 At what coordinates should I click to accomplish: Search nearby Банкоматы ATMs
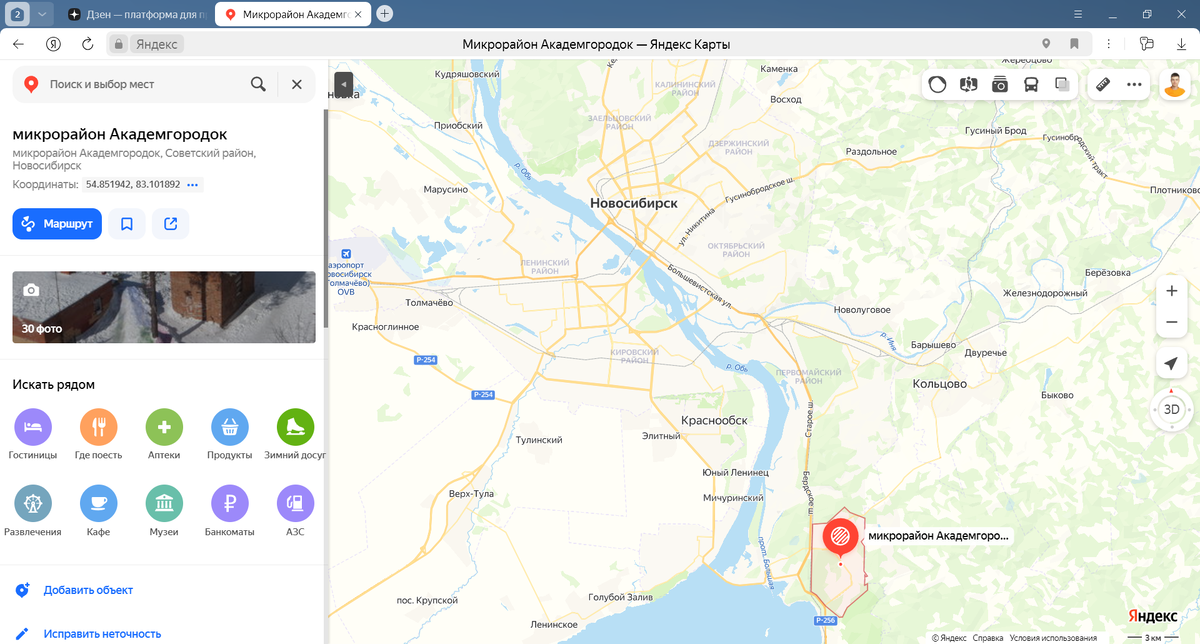click(x=230, y=512)
